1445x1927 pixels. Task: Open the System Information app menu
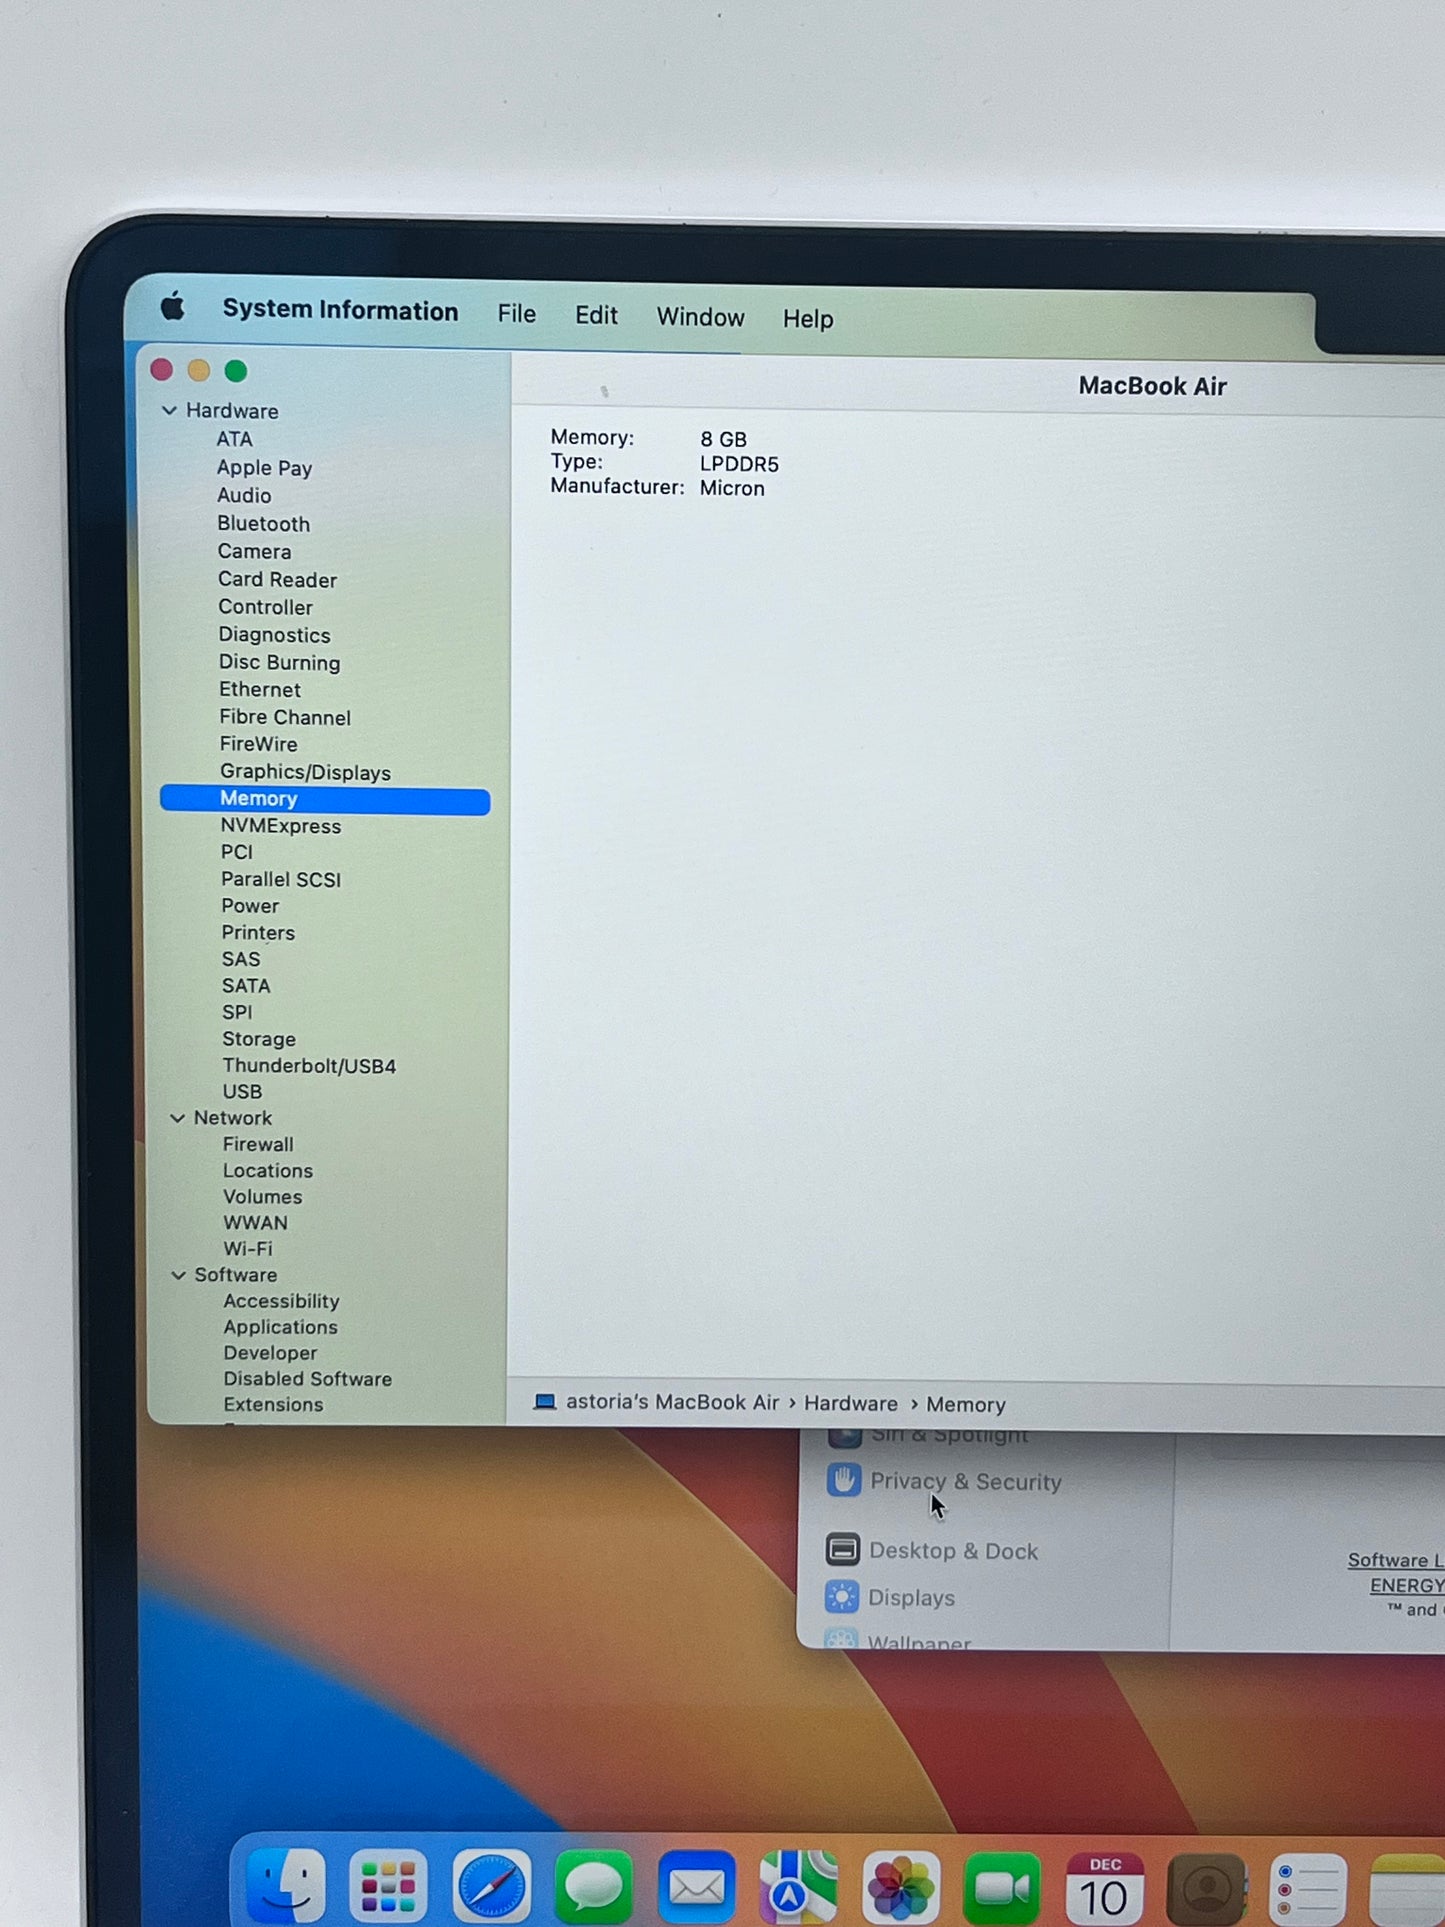point(340,310)
